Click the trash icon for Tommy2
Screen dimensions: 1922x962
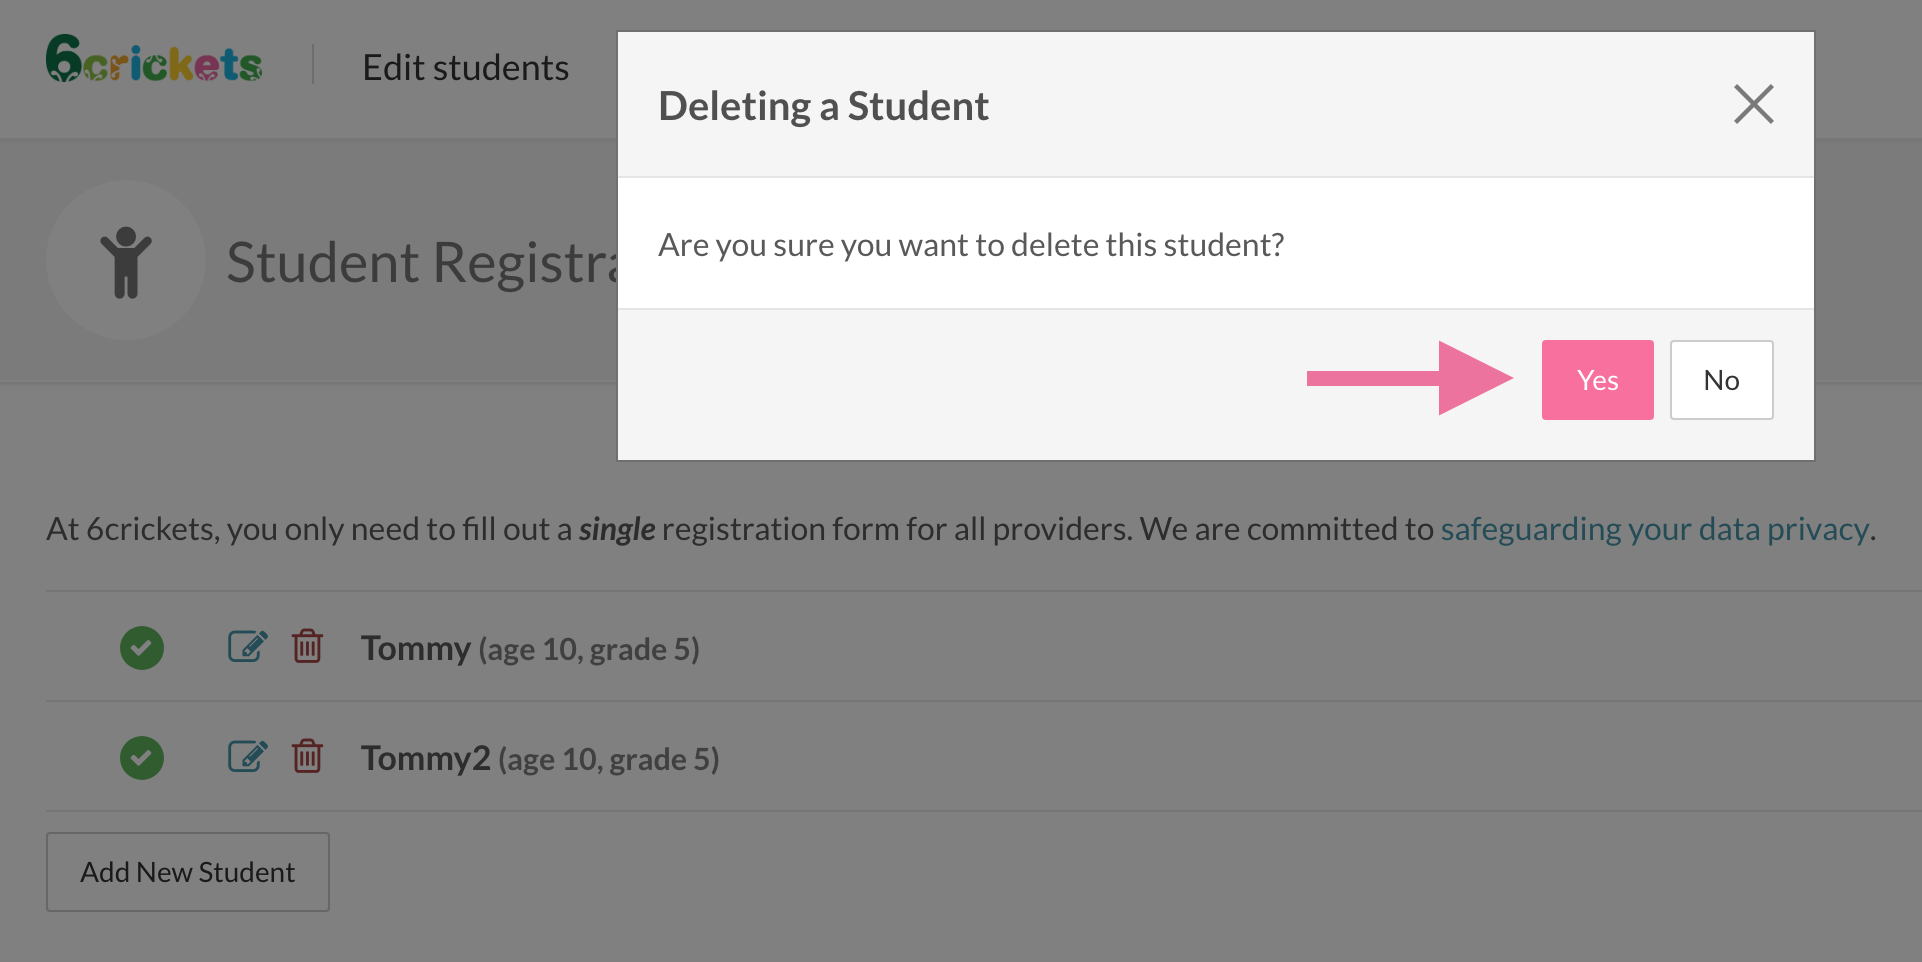coord(307,757)
